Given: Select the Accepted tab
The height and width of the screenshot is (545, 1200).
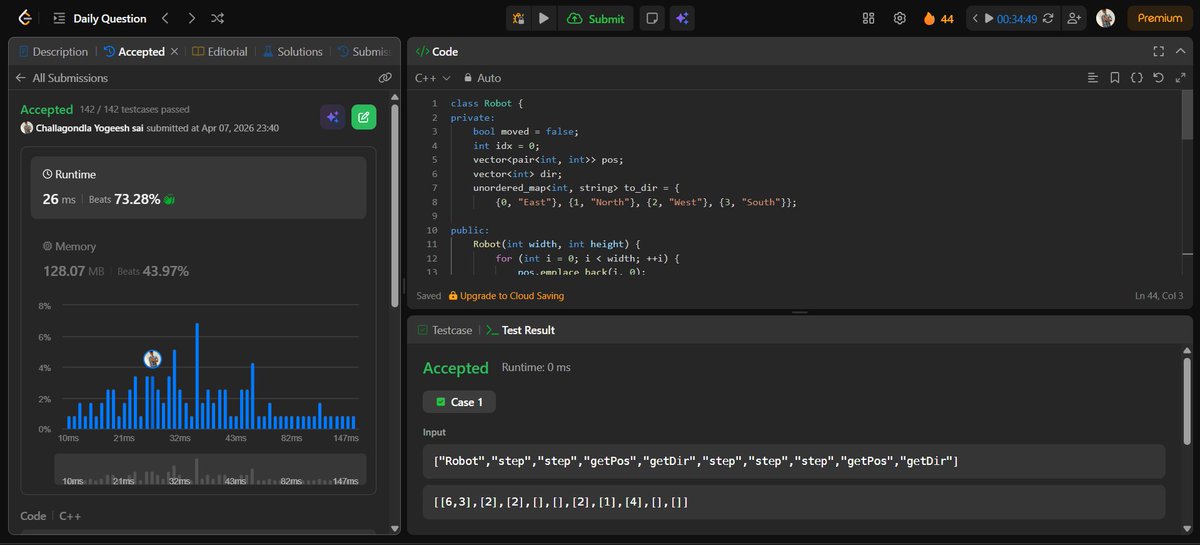Looking at the screenshot, I should pos(134,51).
